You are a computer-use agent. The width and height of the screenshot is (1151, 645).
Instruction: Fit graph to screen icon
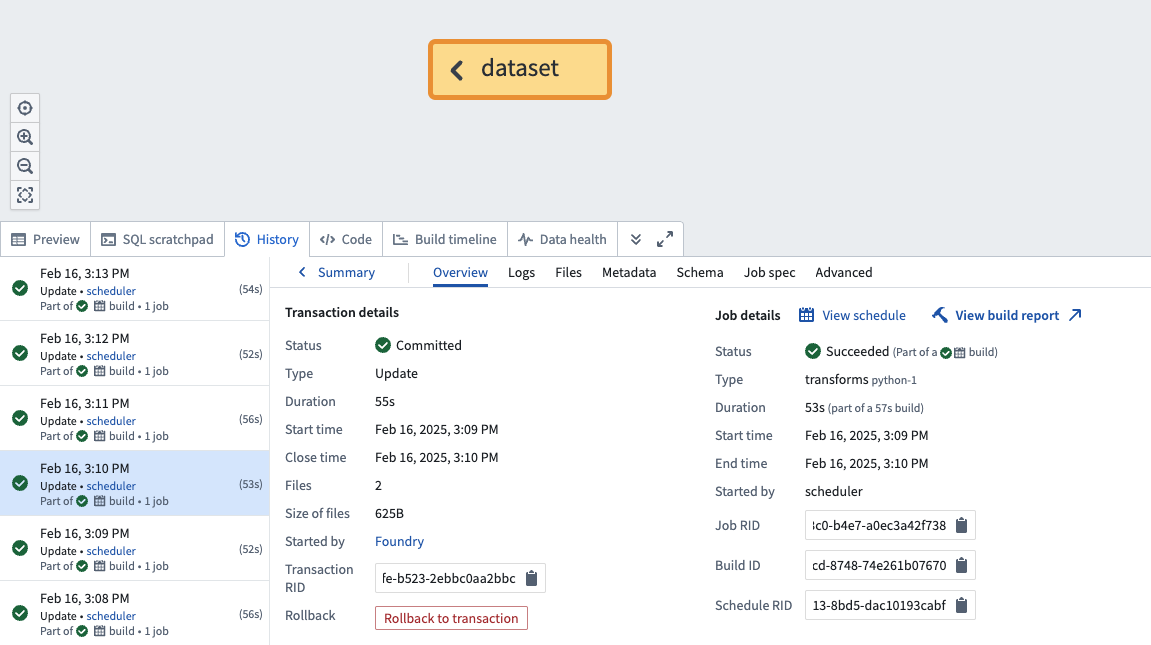pyautogui.click(x=25, y=195)
